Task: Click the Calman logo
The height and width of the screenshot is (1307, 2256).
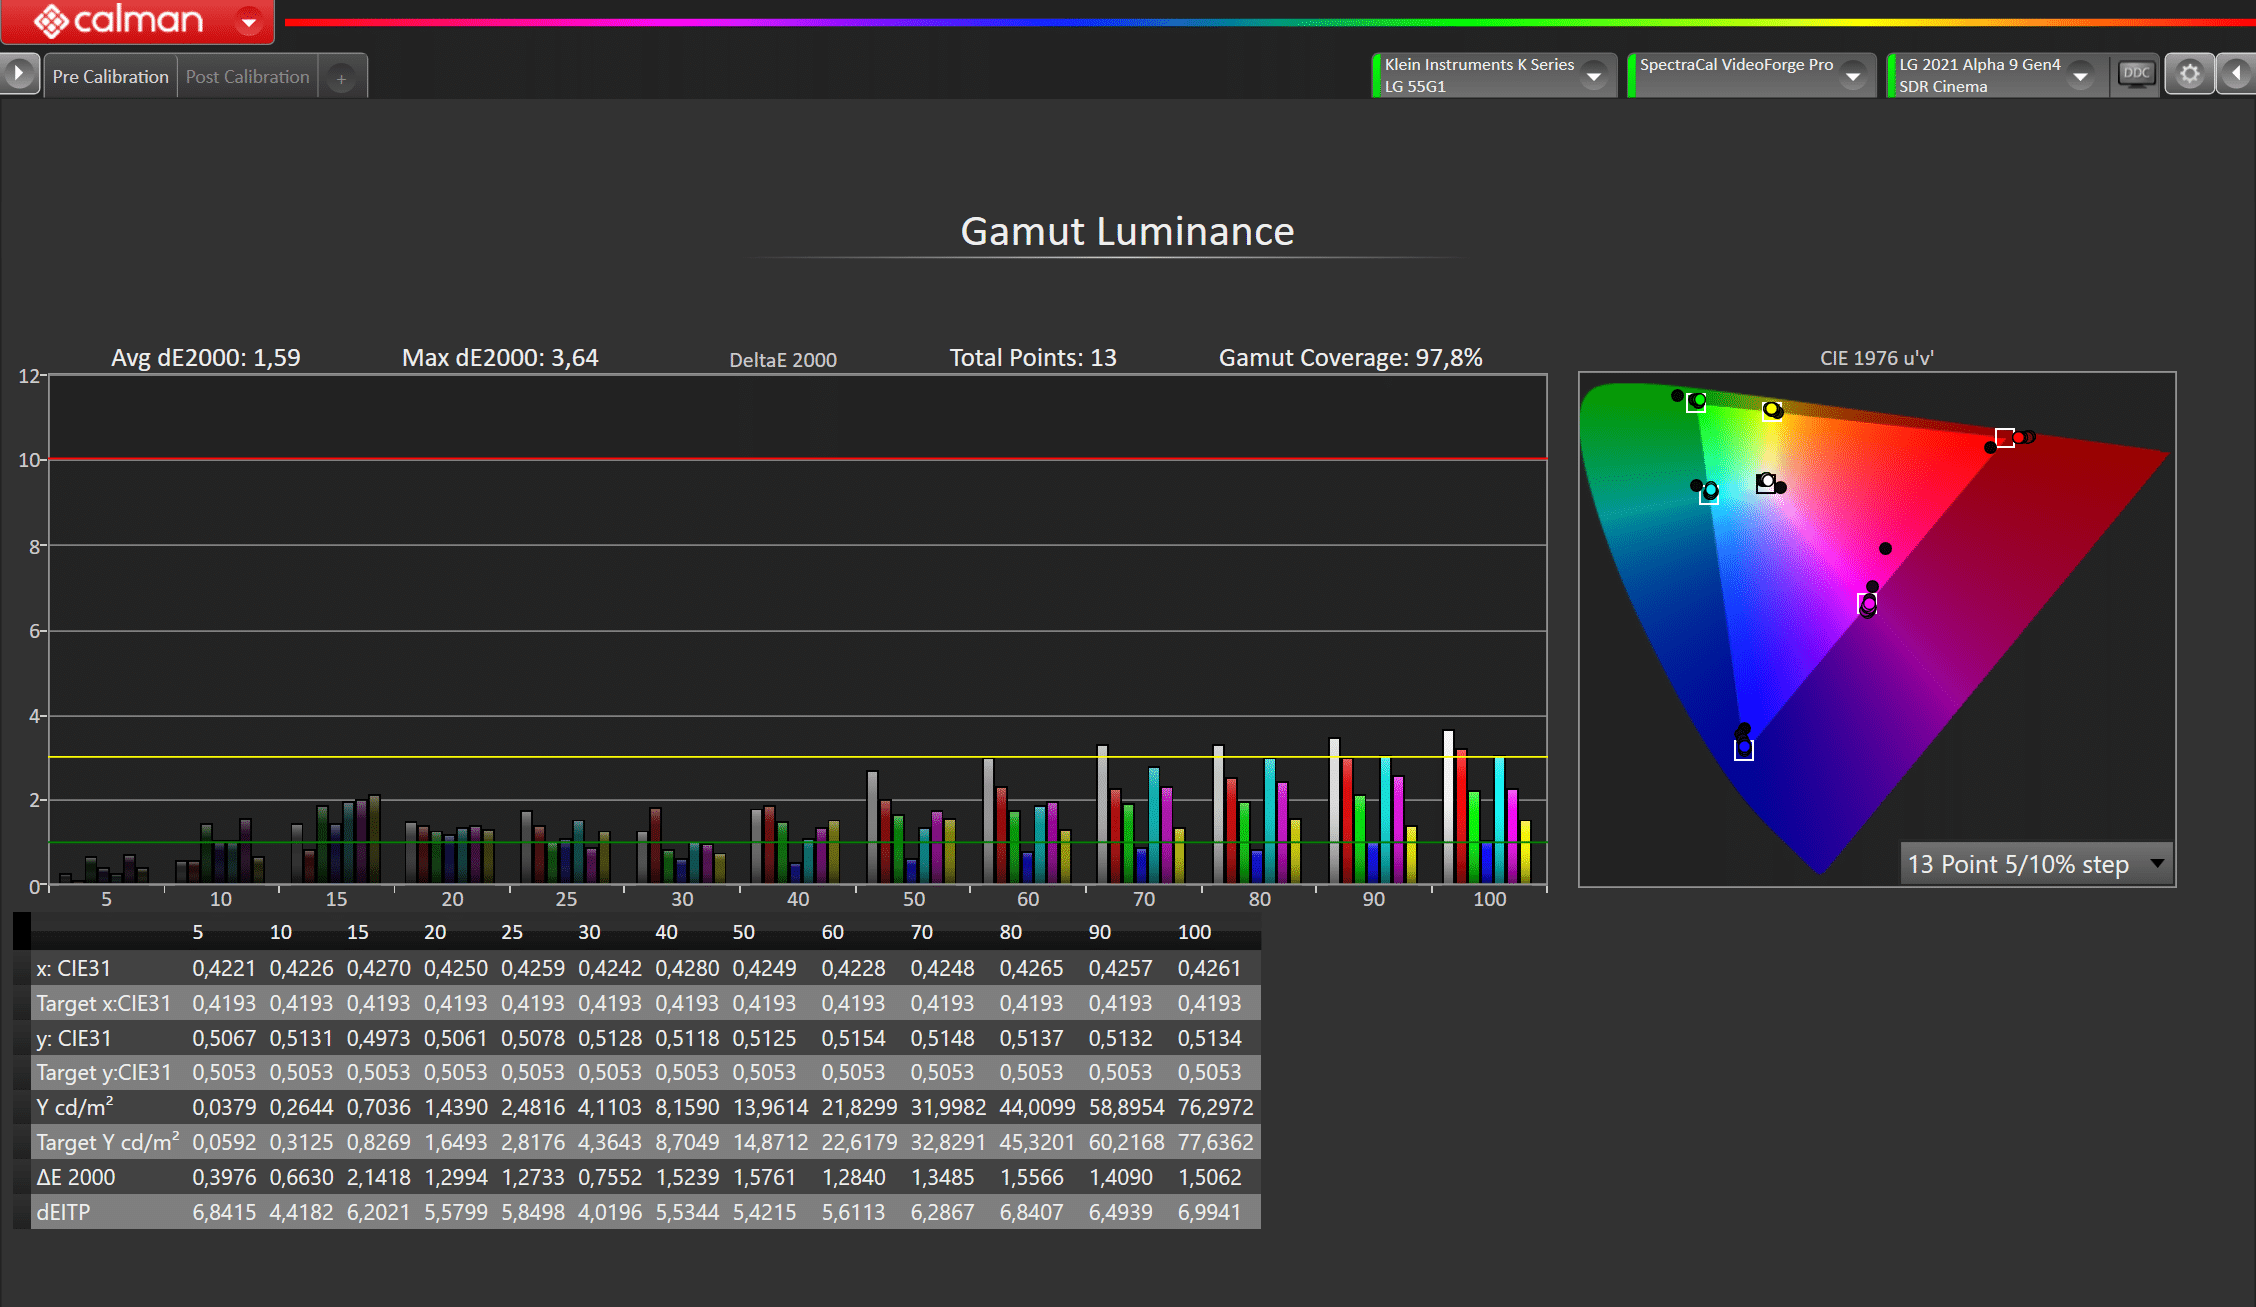Action: point(118,20)
